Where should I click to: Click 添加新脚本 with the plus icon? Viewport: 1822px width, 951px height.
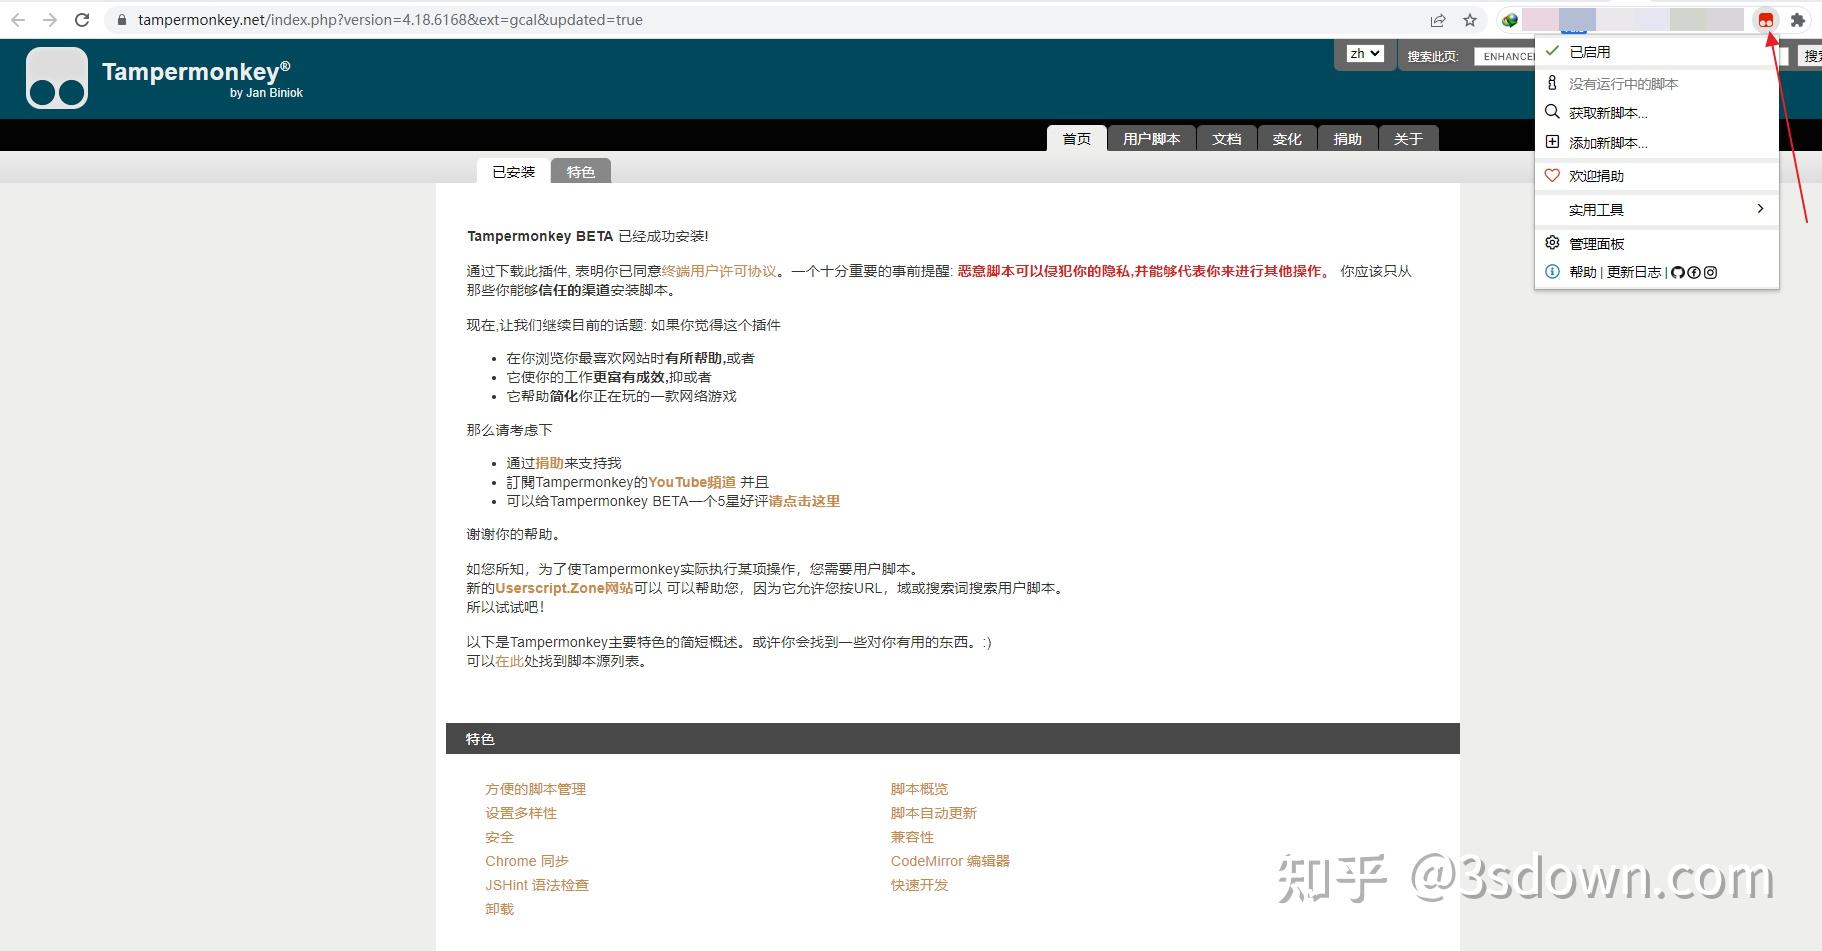(1605, 143)
